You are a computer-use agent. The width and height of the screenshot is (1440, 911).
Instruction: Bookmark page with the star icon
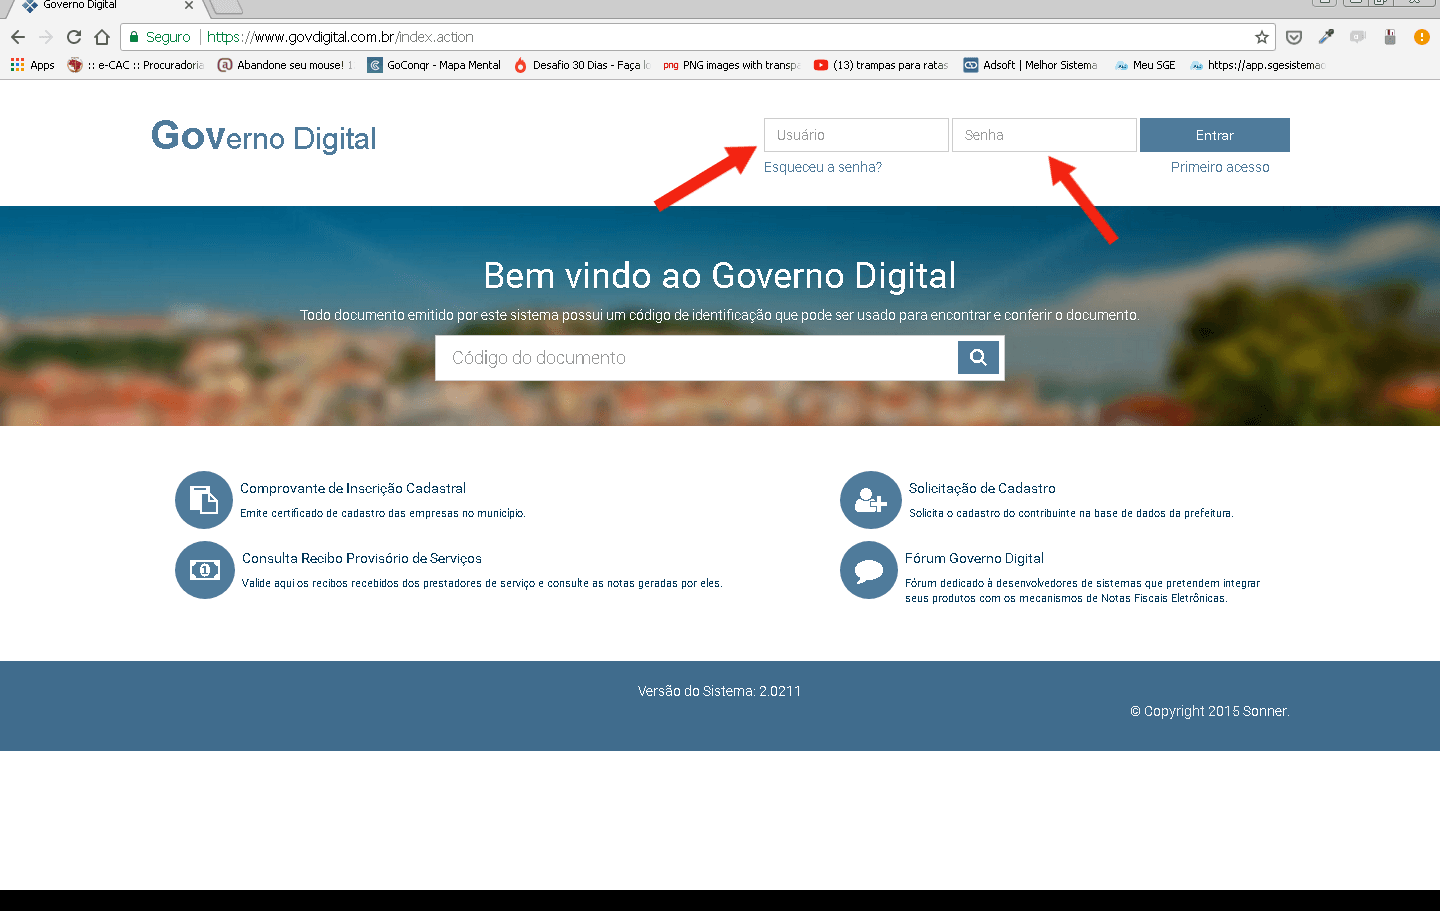click(x=1262, y=37)
